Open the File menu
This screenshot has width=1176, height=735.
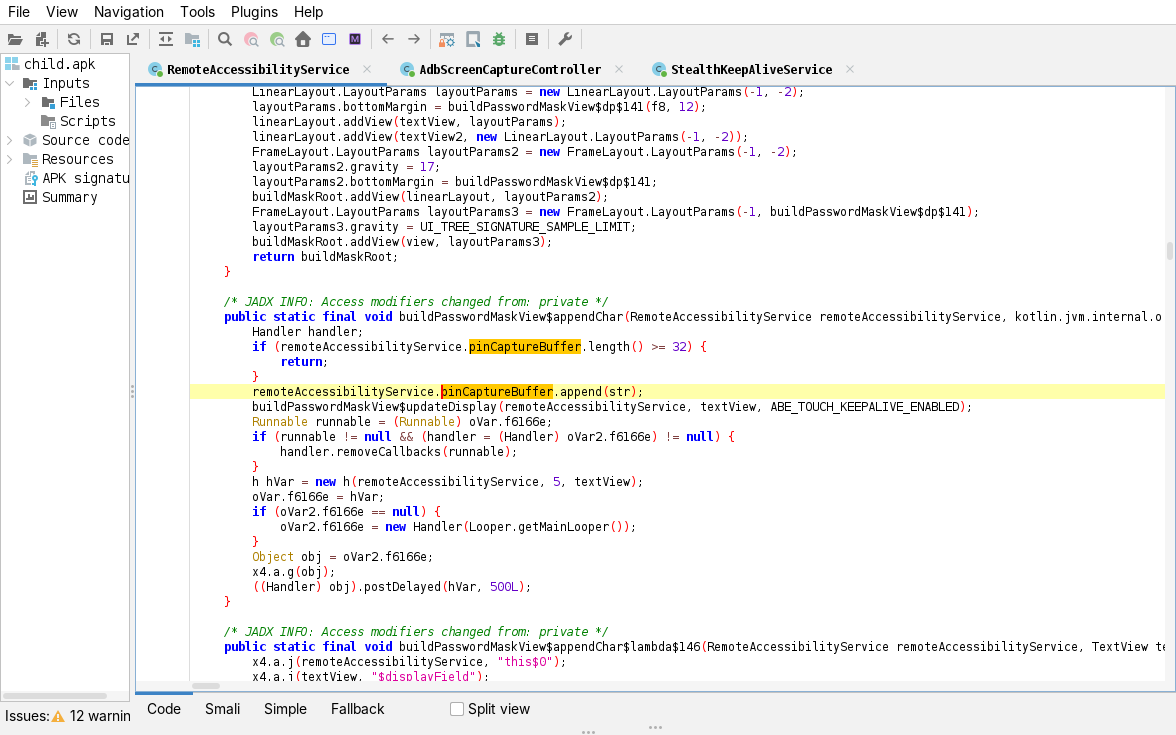tap(19, 12)
